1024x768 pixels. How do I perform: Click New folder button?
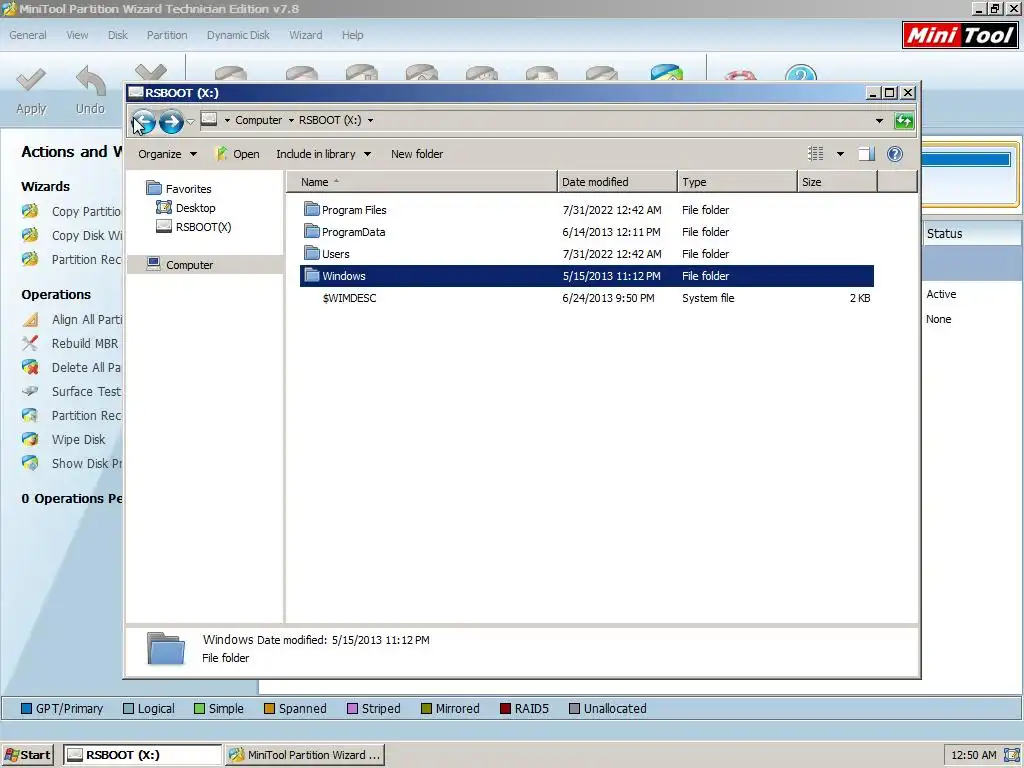click(417, 154)
